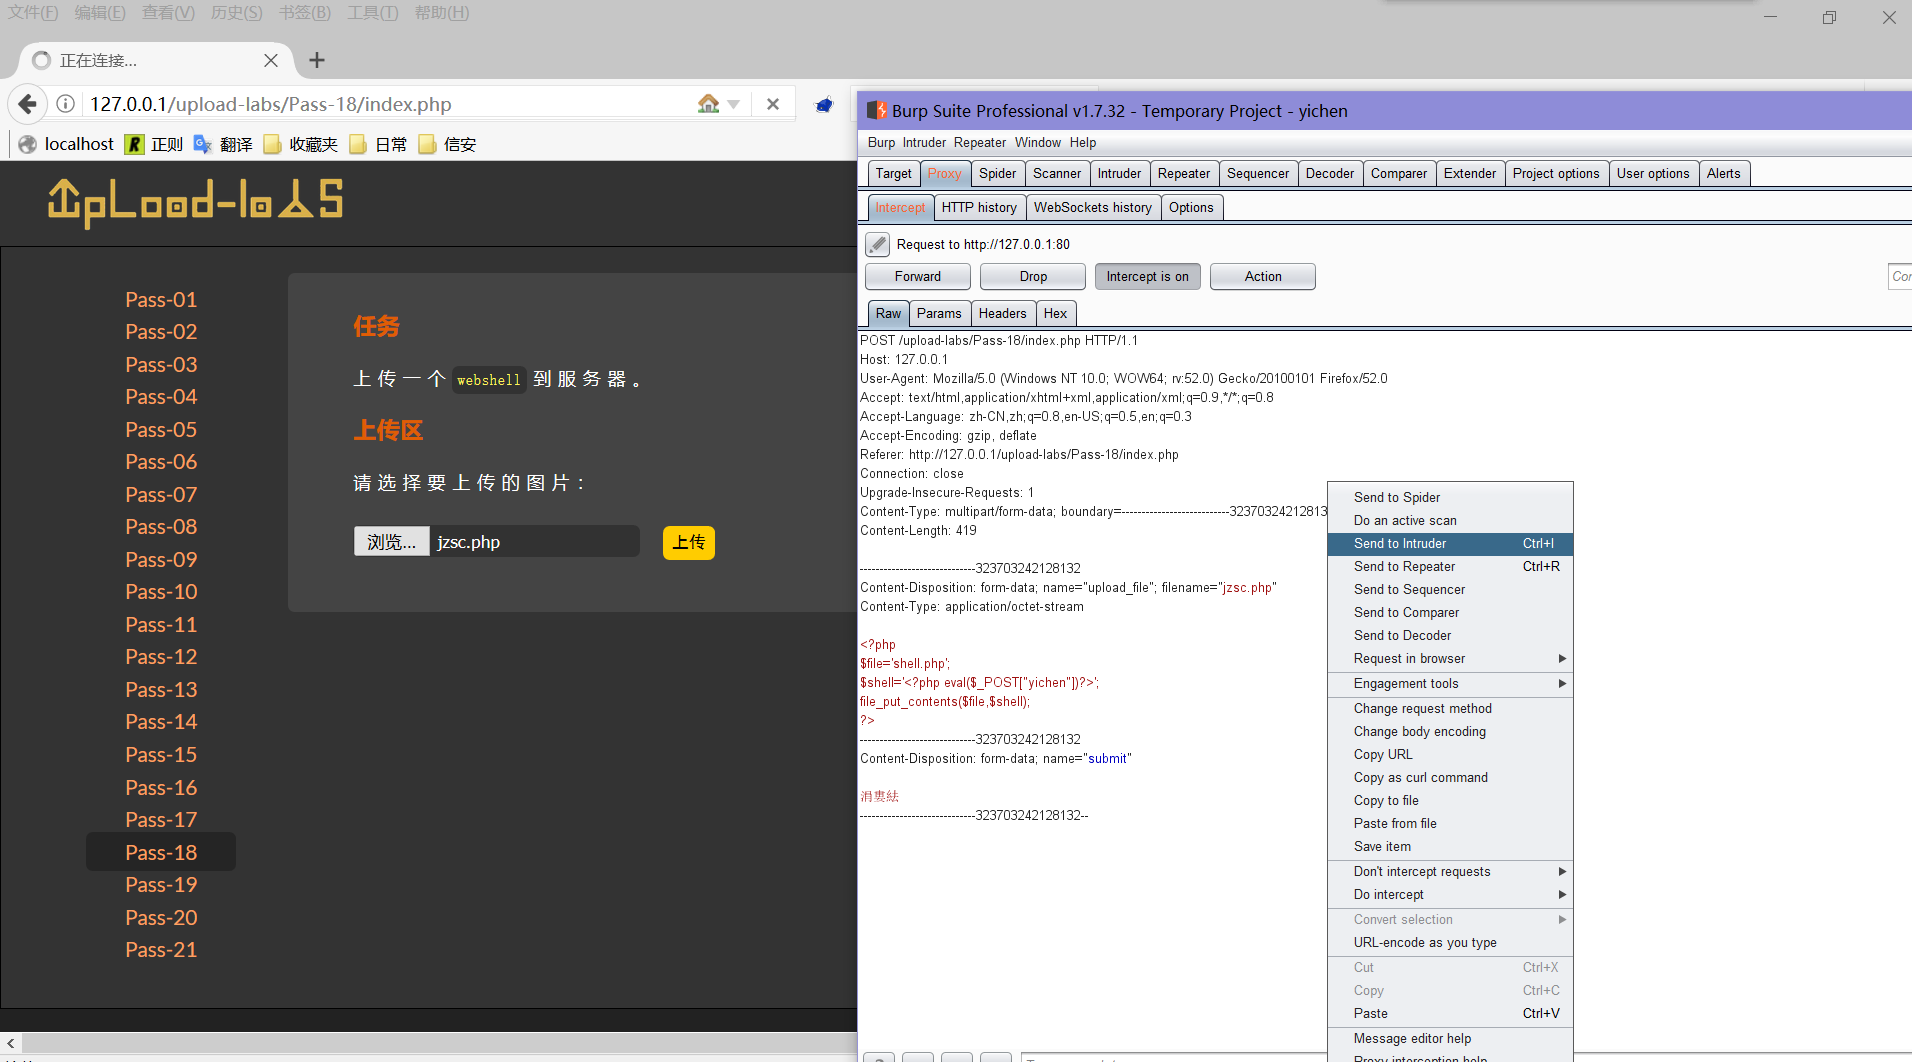Viewport: 1912px width, 1062px height.
Task: Expand Do intercept submenu
Action: 1450,895
